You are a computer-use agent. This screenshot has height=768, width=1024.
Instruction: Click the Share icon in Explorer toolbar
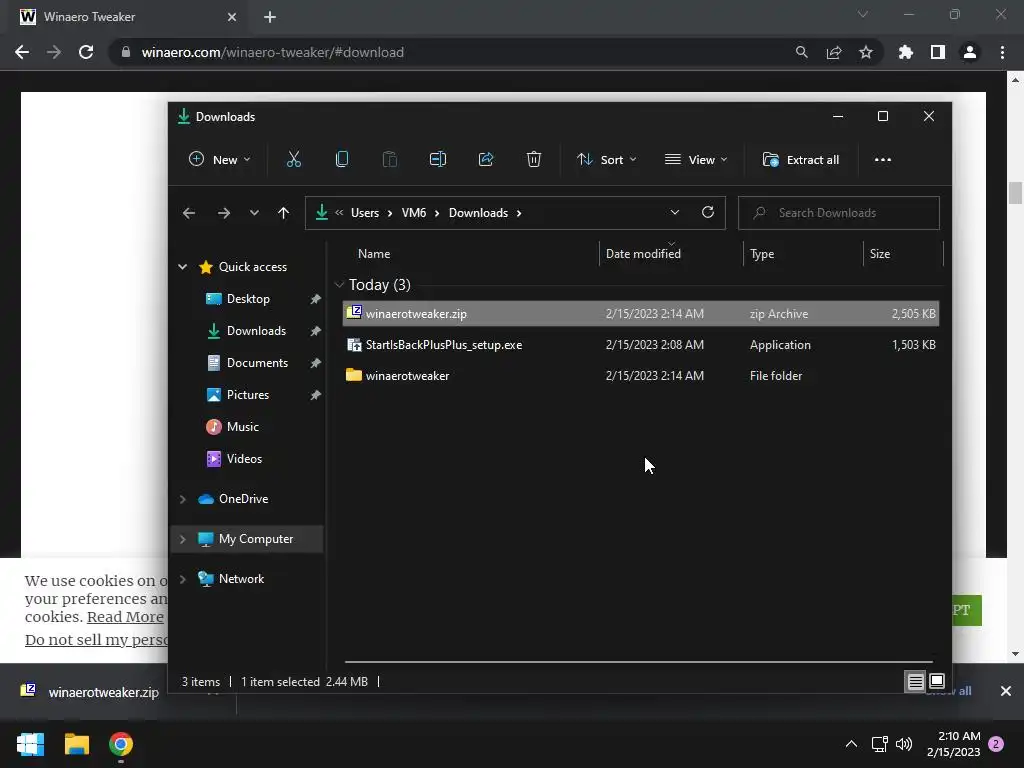(x=486, y=159)
